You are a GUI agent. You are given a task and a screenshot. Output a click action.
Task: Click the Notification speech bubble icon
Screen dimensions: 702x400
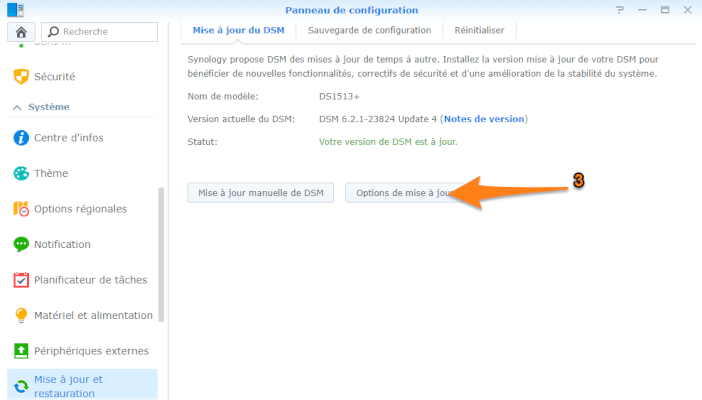[x=21, y=244]
